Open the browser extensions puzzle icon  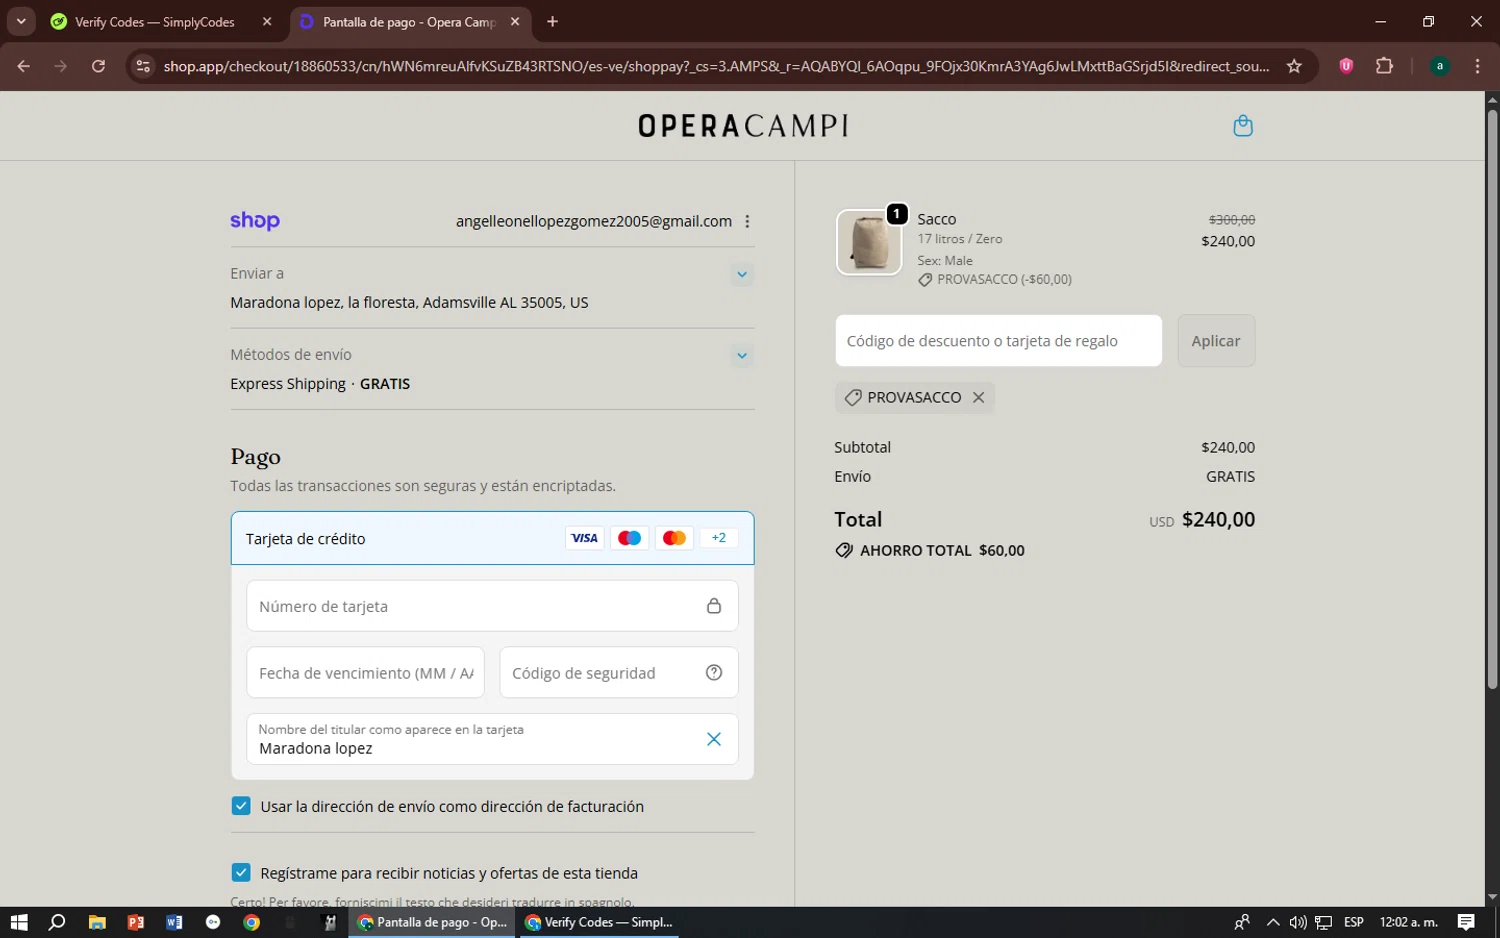point(1384,66)
